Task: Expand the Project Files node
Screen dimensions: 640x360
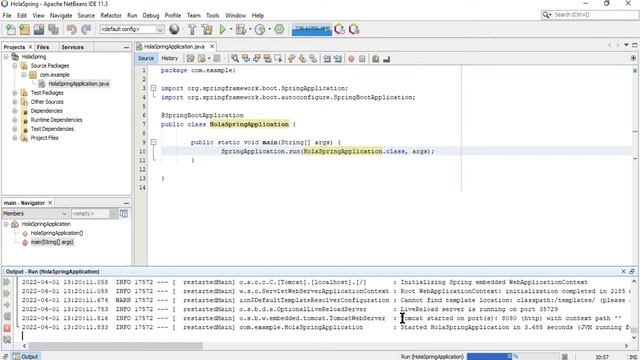Action: click(x=15, y=138)
